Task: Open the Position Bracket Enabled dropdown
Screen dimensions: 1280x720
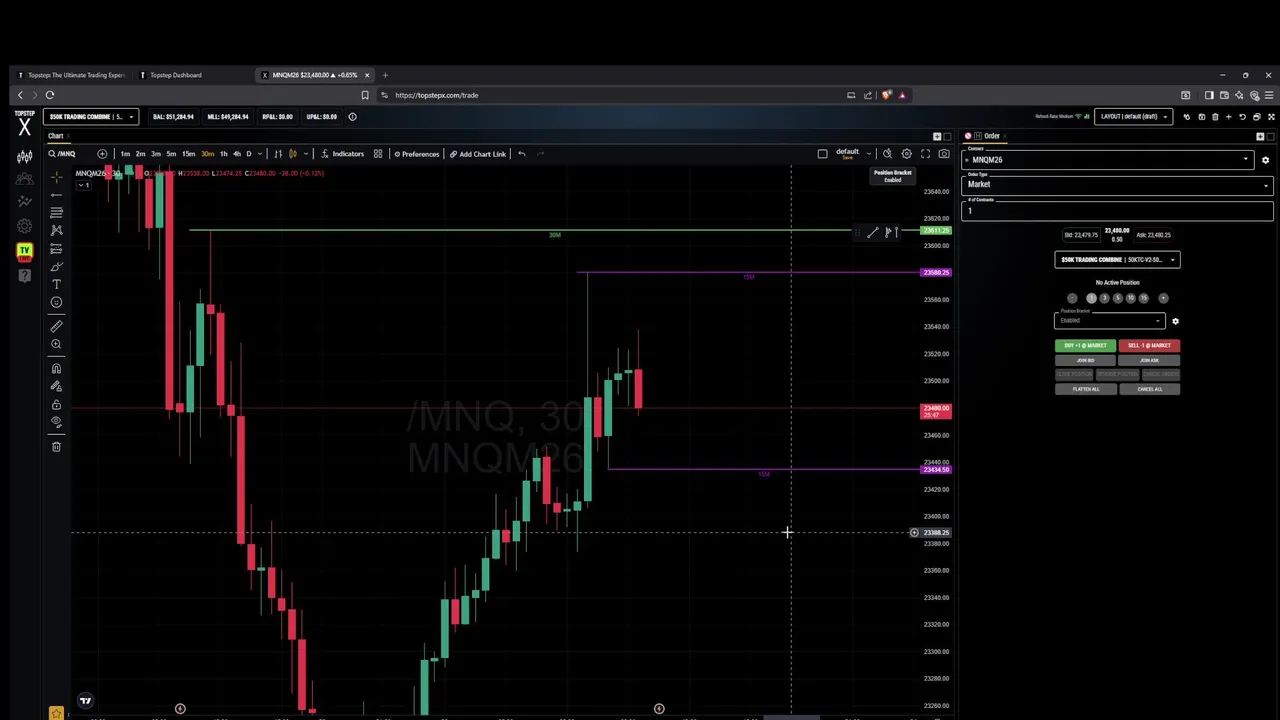Action: click(1110, 320)
